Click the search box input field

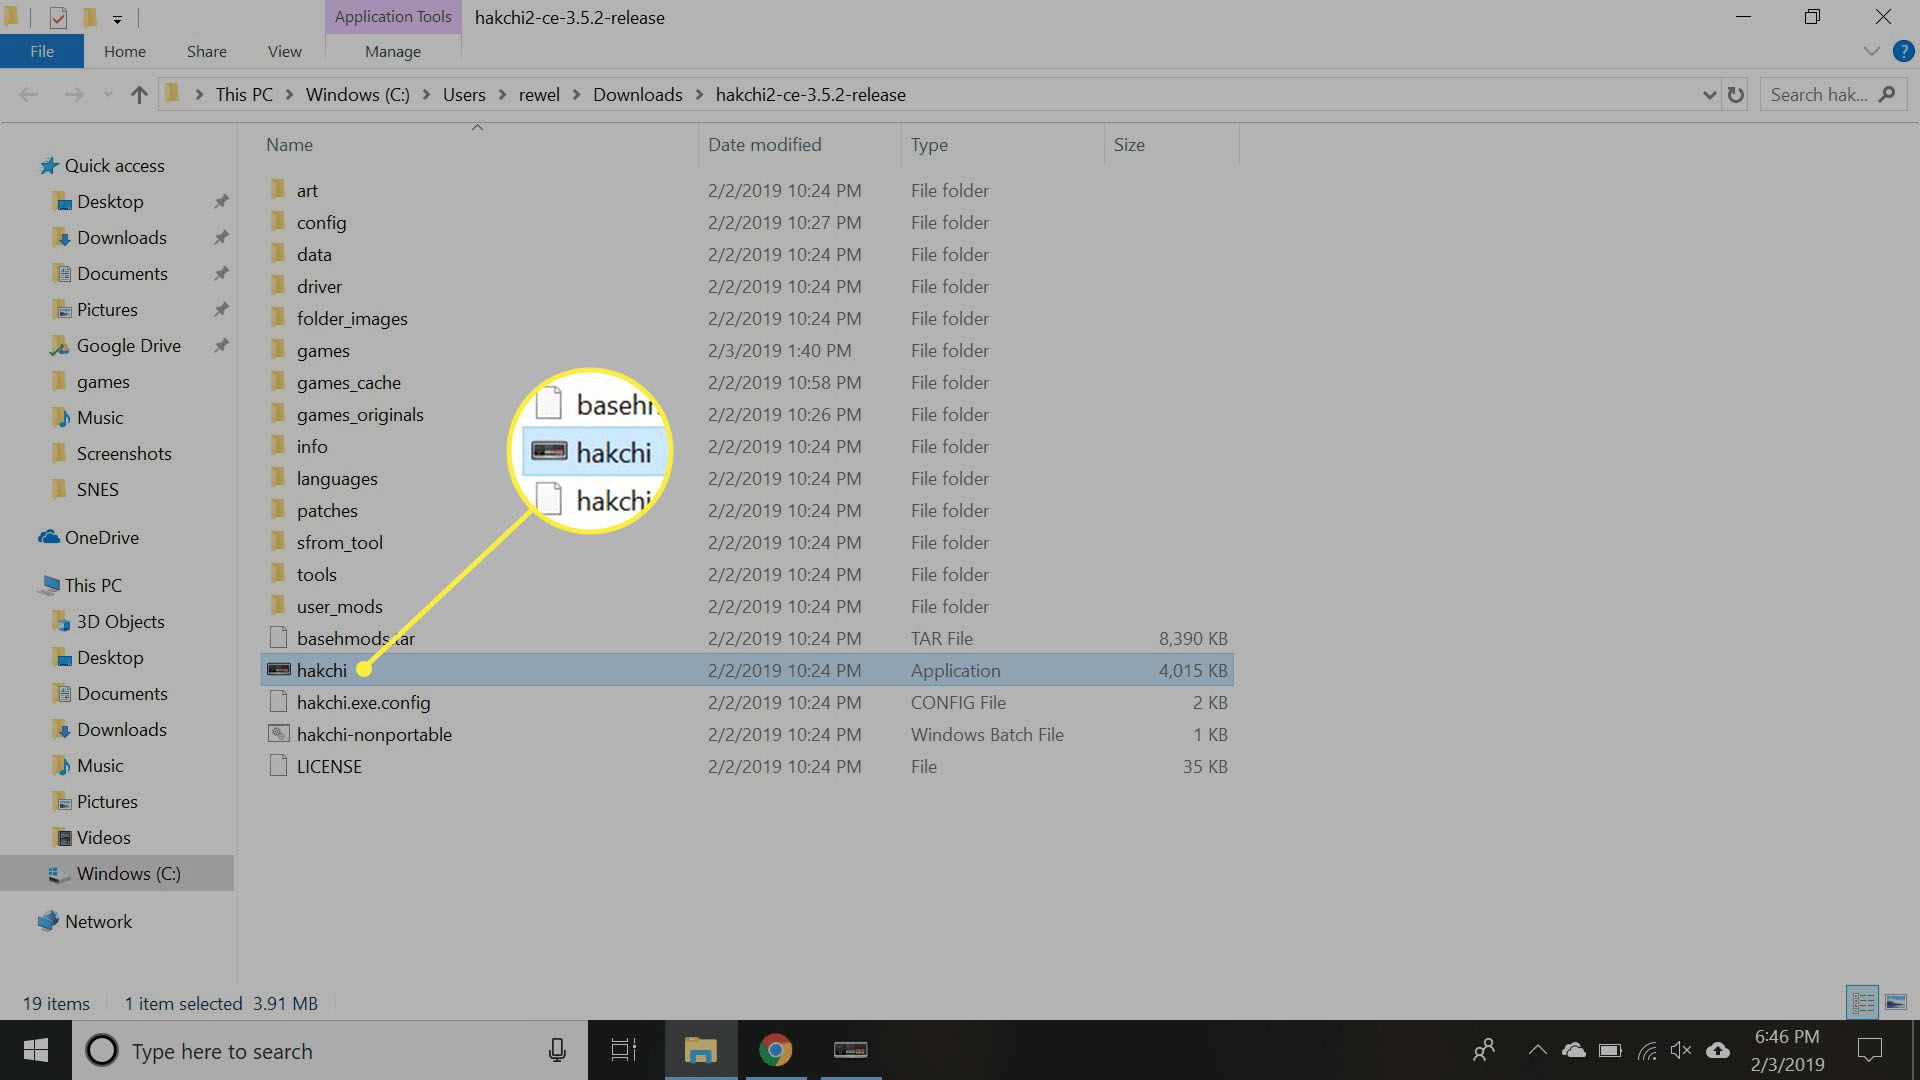(x=1833, y=94)
